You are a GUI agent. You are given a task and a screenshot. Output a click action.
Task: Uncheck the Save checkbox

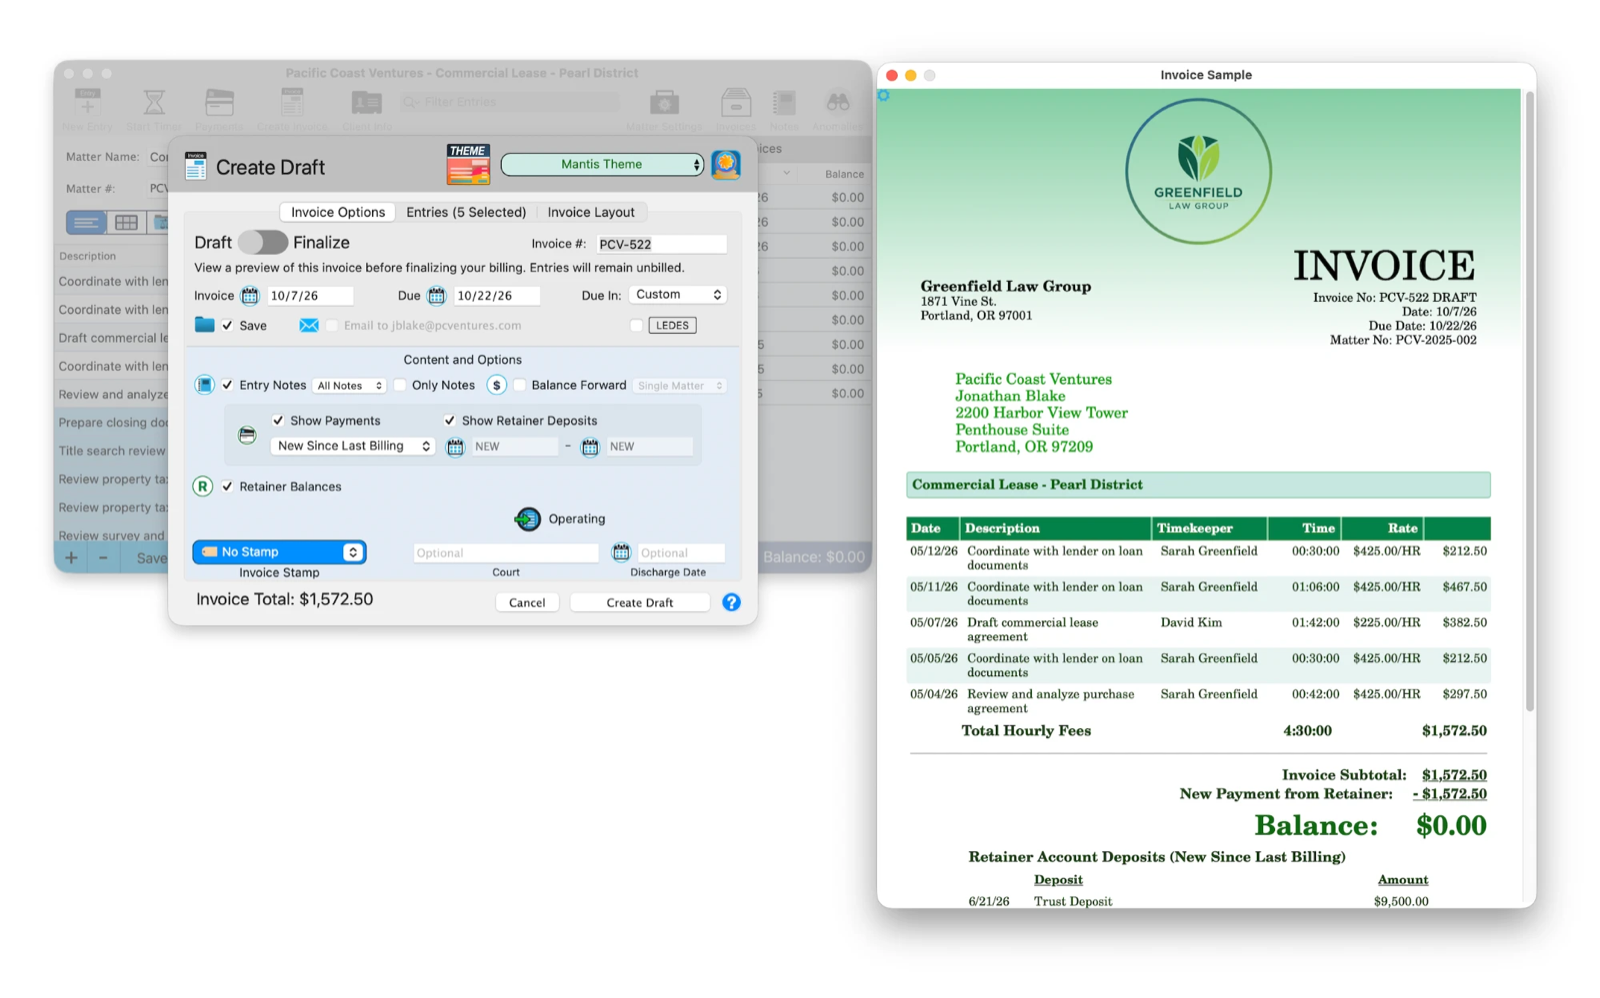coord(227,325)
